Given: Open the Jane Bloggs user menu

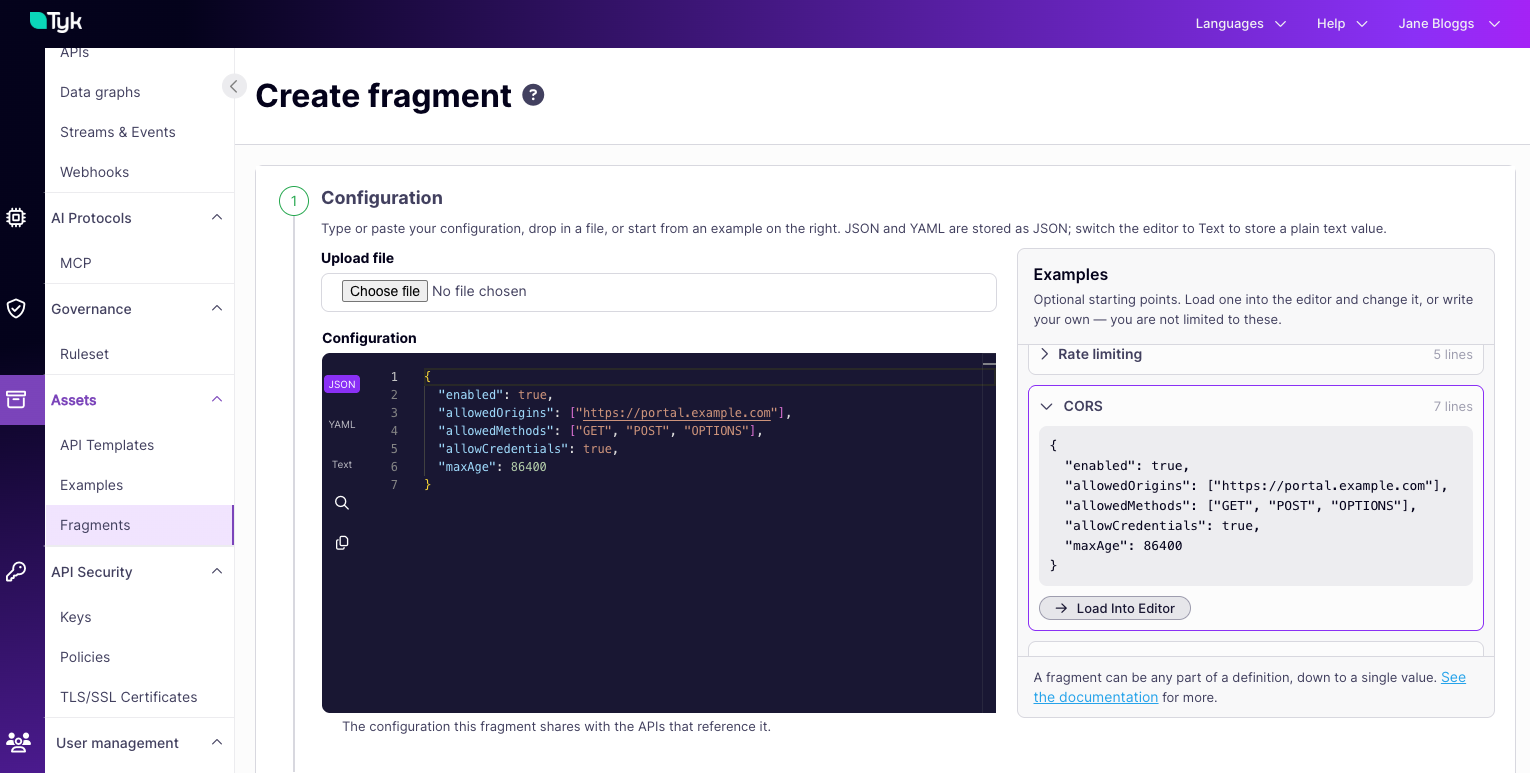Looking at the screenshot, I should point(1450,23).
